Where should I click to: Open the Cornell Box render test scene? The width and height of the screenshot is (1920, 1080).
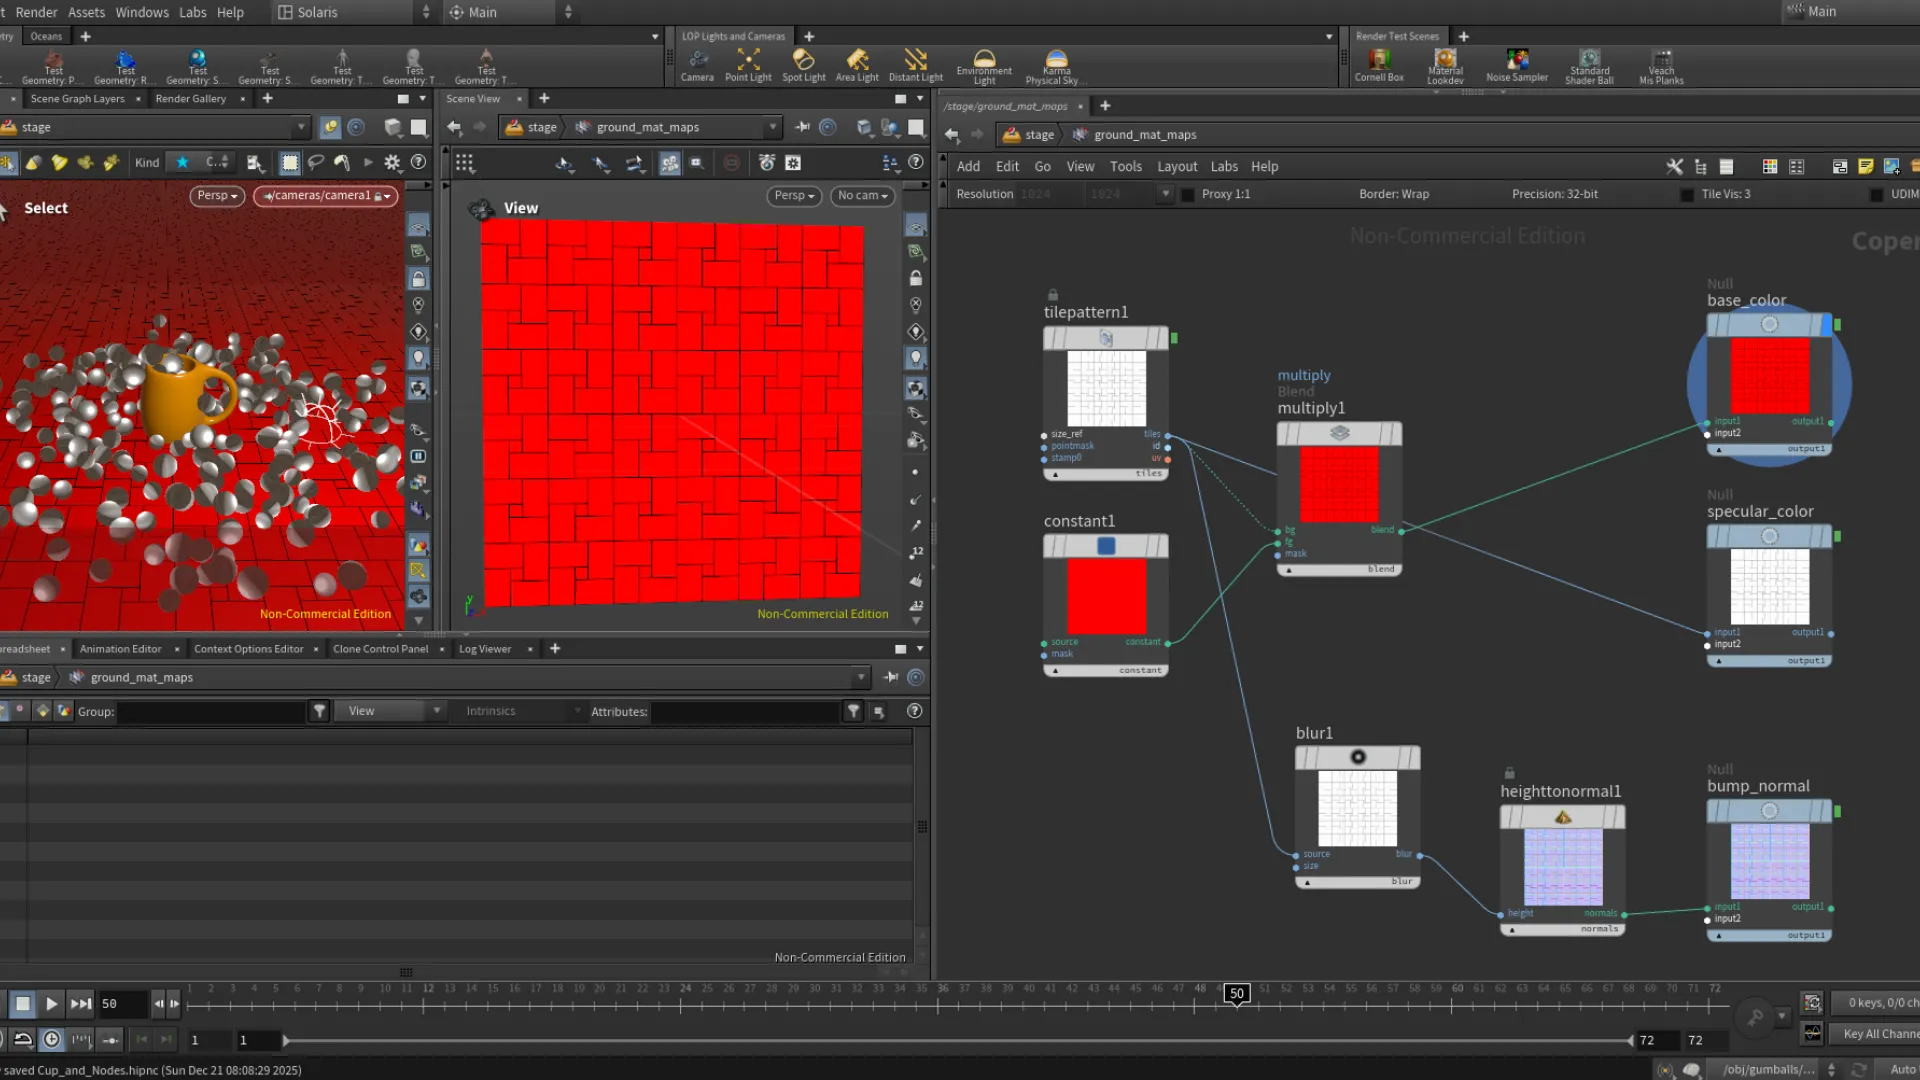coord(1379,65)
